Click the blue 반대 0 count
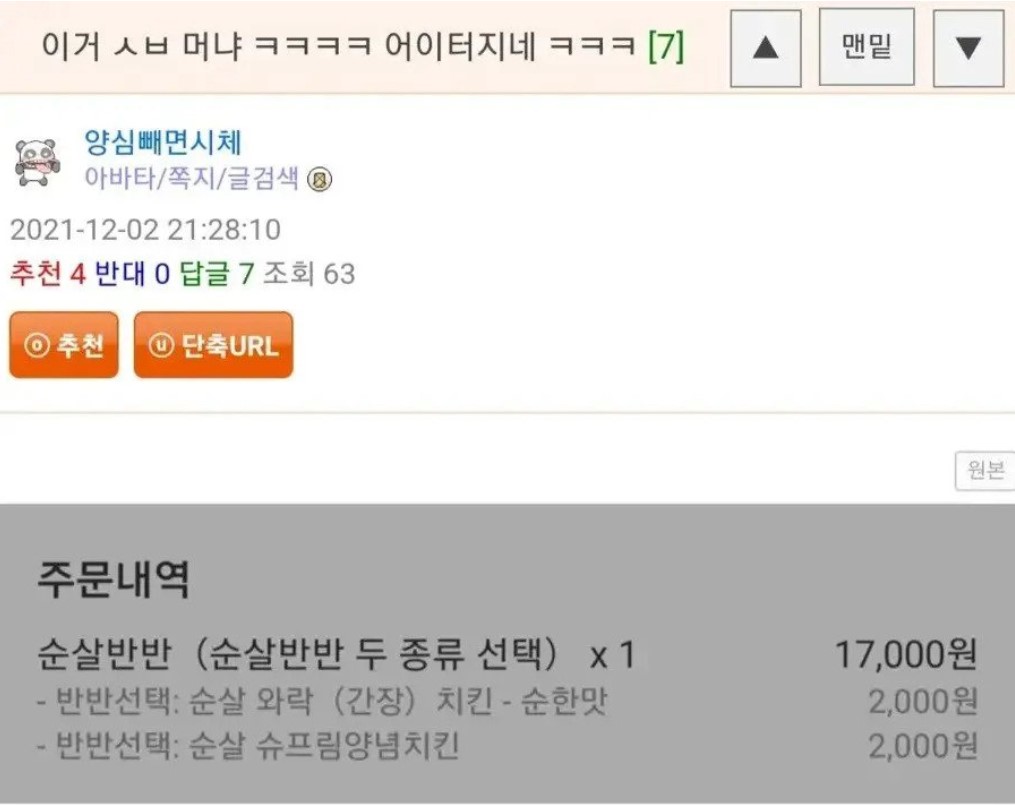Viewport: 1015px width, 805px height. coord(132,273)
